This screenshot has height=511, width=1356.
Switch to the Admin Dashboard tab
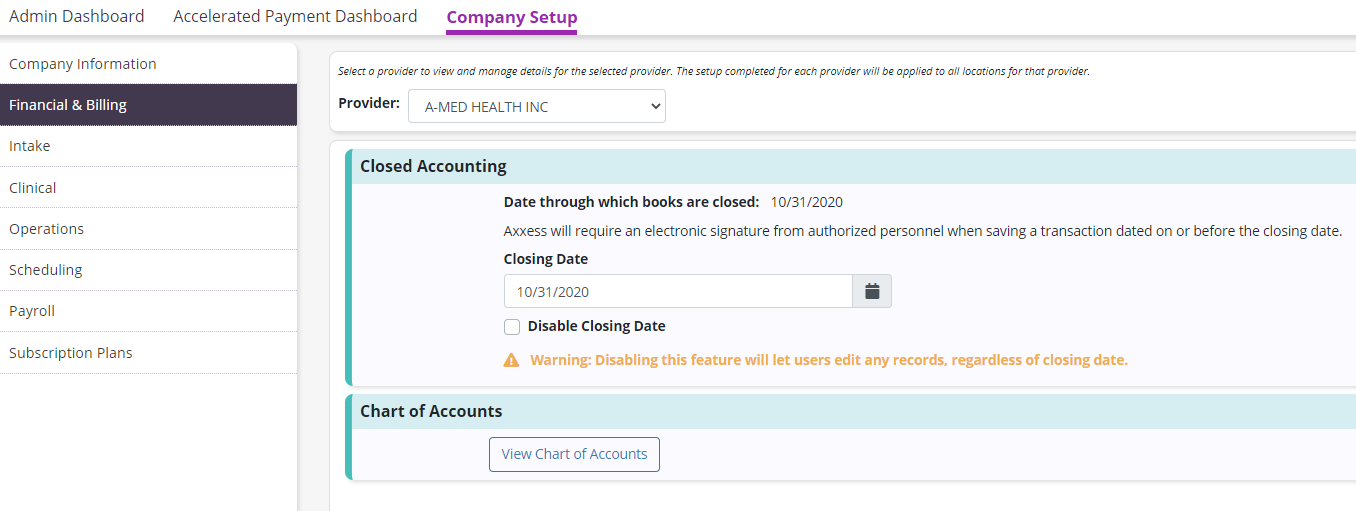click(x=76, y=16)
